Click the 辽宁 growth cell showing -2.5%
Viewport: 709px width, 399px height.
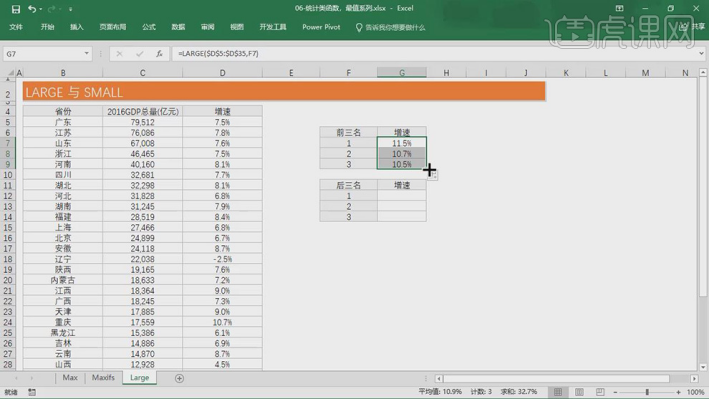coord(222,259)
